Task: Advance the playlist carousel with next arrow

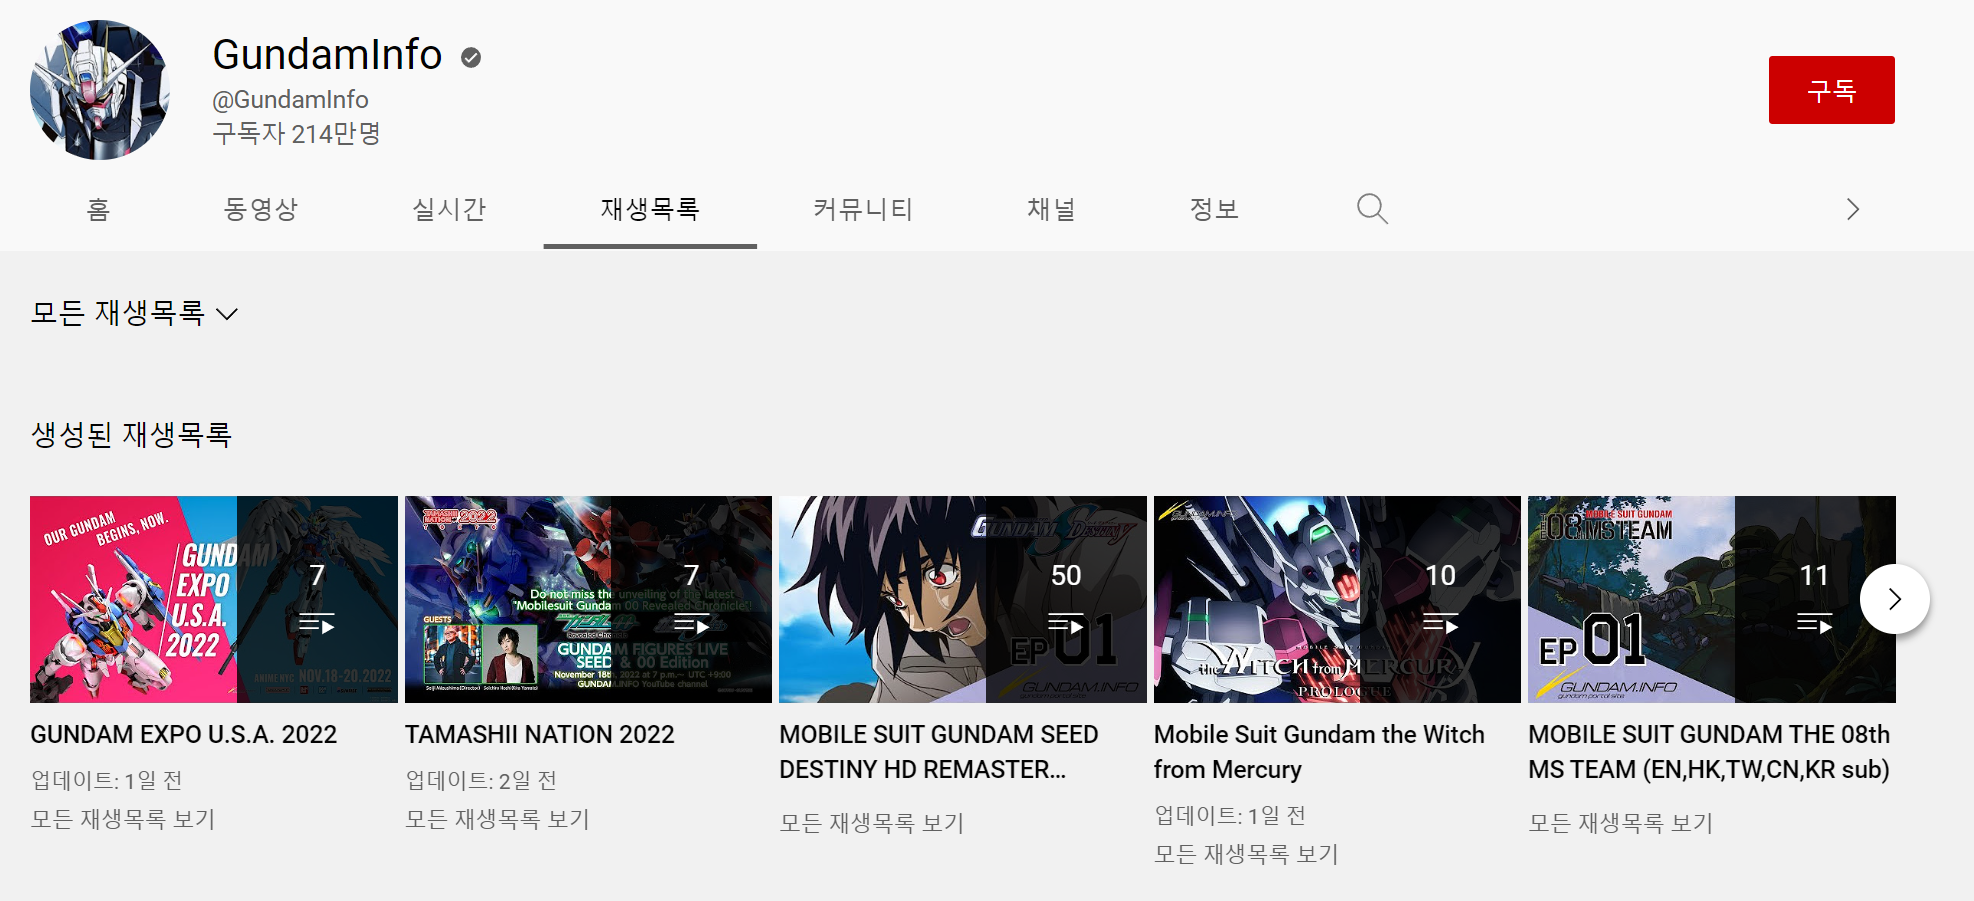Action: (1894, 599)
